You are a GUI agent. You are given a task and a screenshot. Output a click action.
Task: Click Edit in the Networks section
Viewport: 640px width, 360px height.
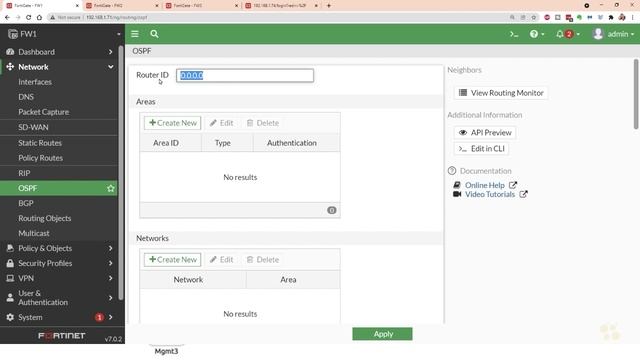221,260
